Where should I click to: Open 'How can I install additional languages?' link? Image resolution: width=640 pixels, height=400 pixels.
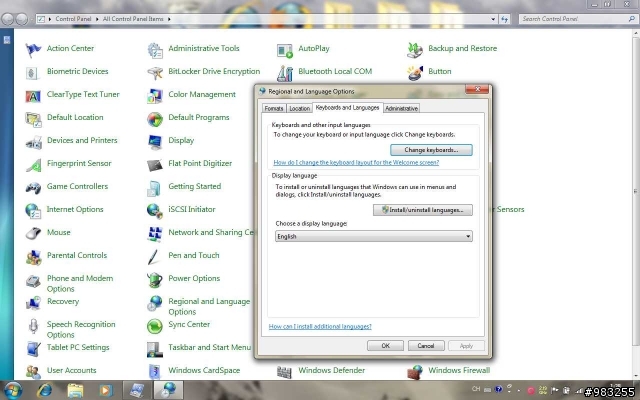(320, 327)
